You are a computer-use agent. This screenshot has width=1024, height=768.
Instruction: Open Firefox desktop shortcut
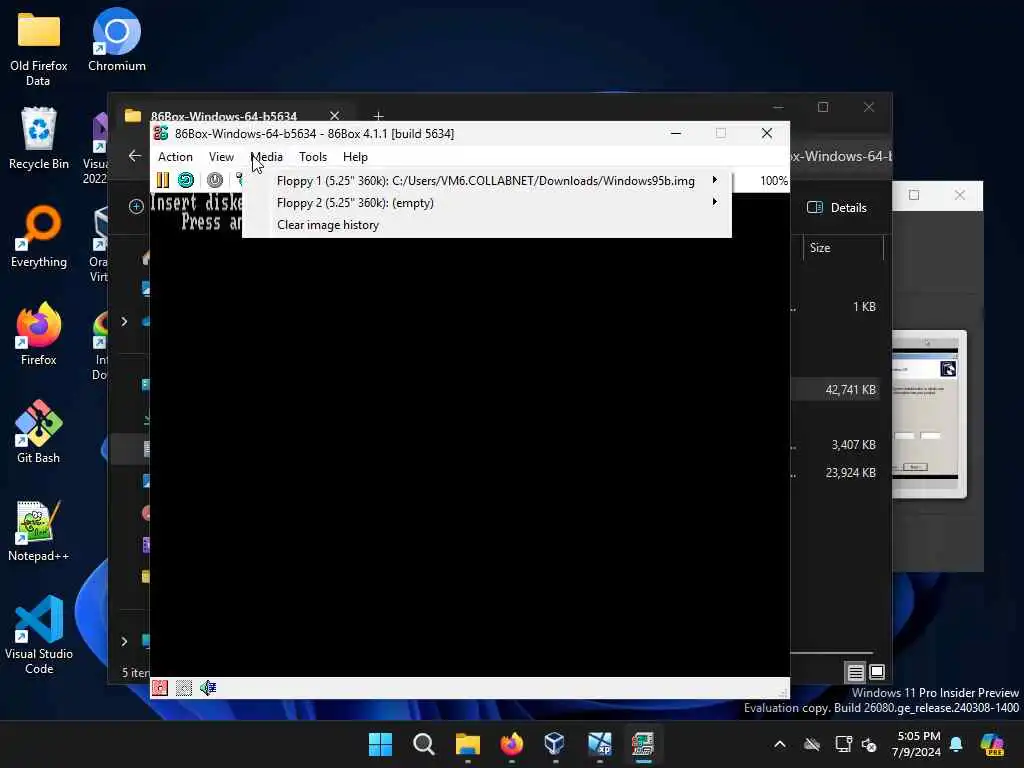[x=39, y=334]
